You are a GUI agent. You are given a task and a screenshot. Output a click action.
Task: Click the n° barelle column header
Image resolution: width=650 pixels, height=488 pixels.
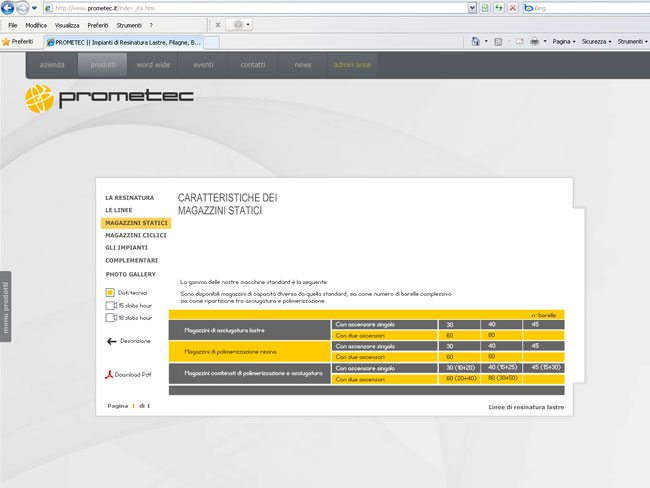tap(543, 315)
